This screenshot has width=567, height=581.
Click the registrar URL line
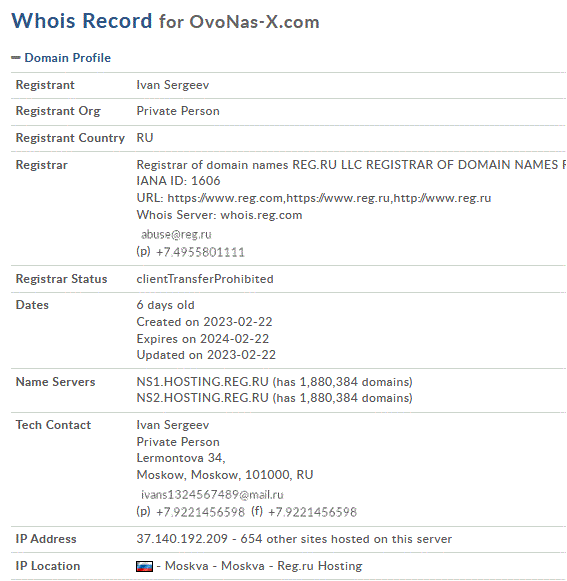314,198
